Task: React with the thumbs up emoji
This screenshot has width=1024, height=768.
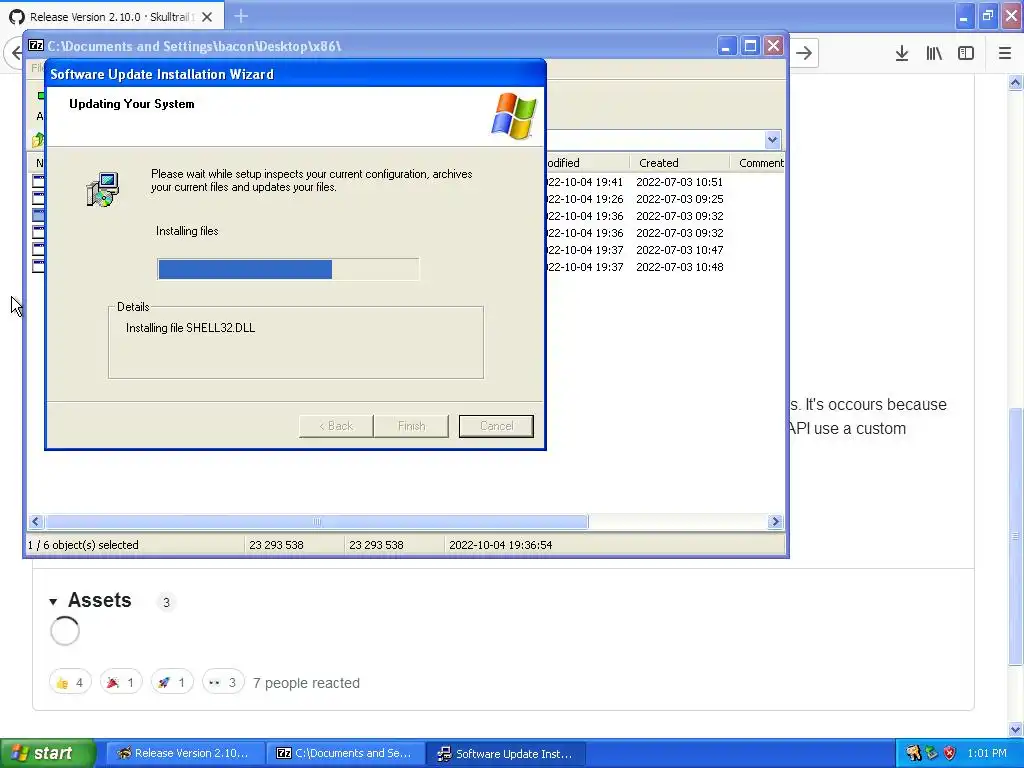Action: click(x=70, y=682)
